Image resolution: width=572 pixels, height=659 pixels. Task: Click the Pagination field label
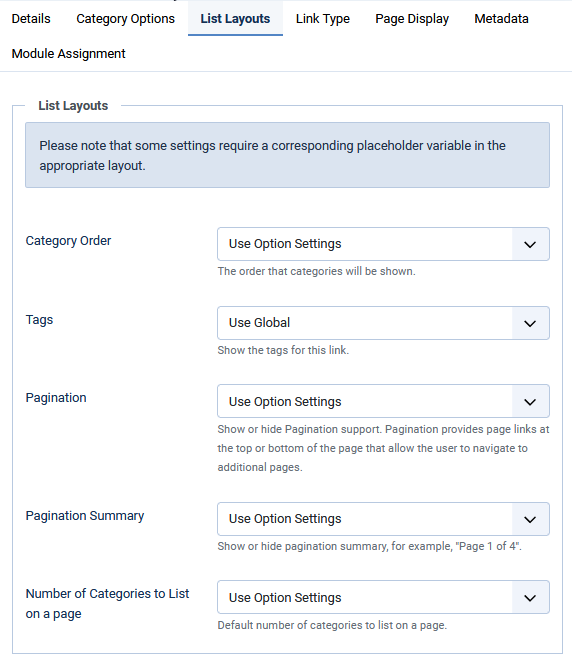(56, 398)
